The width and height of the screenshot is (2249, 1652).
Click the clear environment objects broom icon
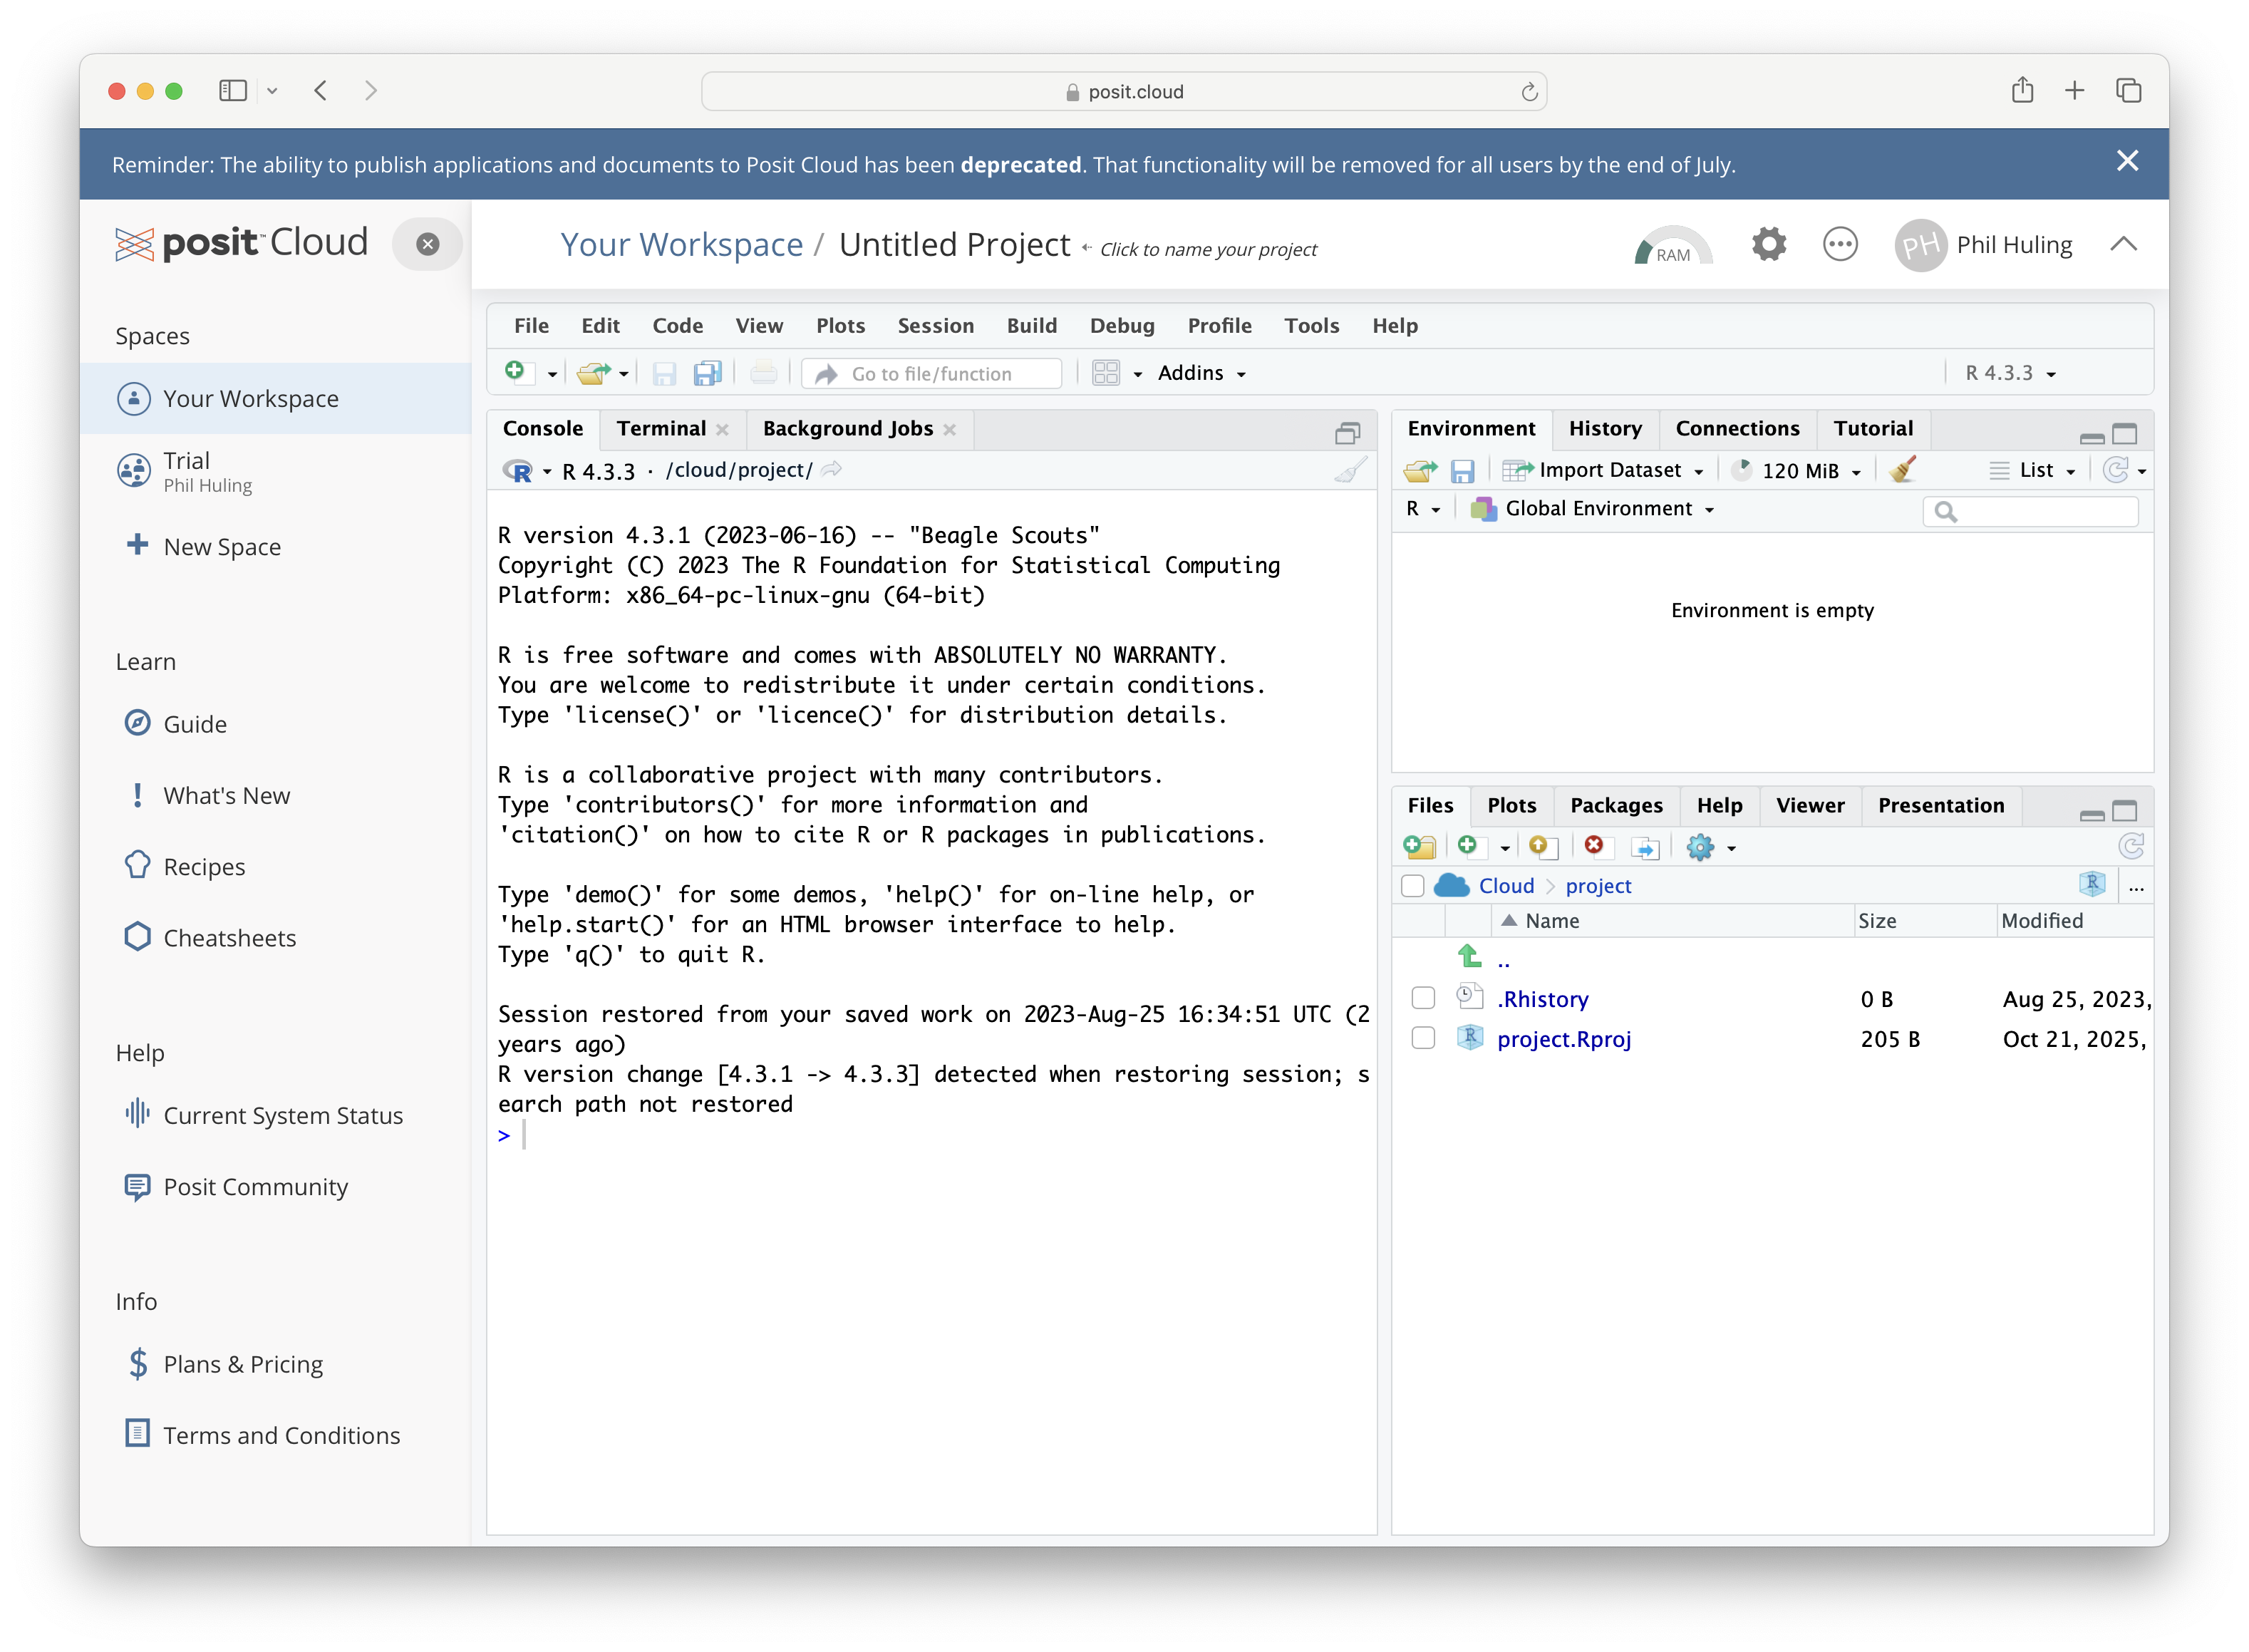click(1903, 470)
